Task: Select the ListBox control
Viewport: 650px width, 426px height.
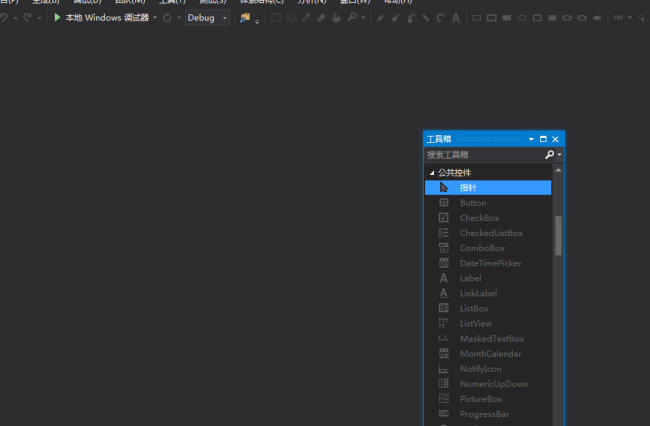Action: (474, 308)
